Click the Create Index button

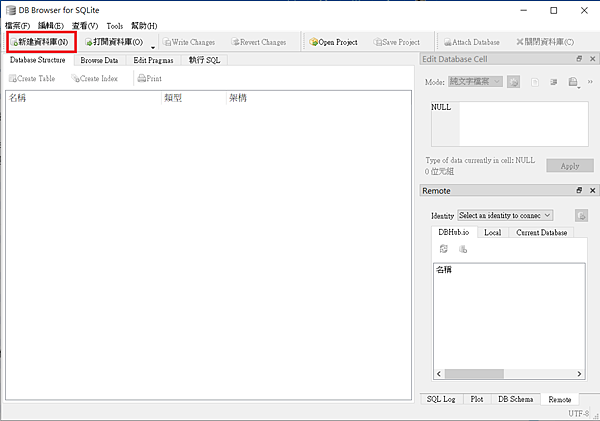[x=95, y=78]
